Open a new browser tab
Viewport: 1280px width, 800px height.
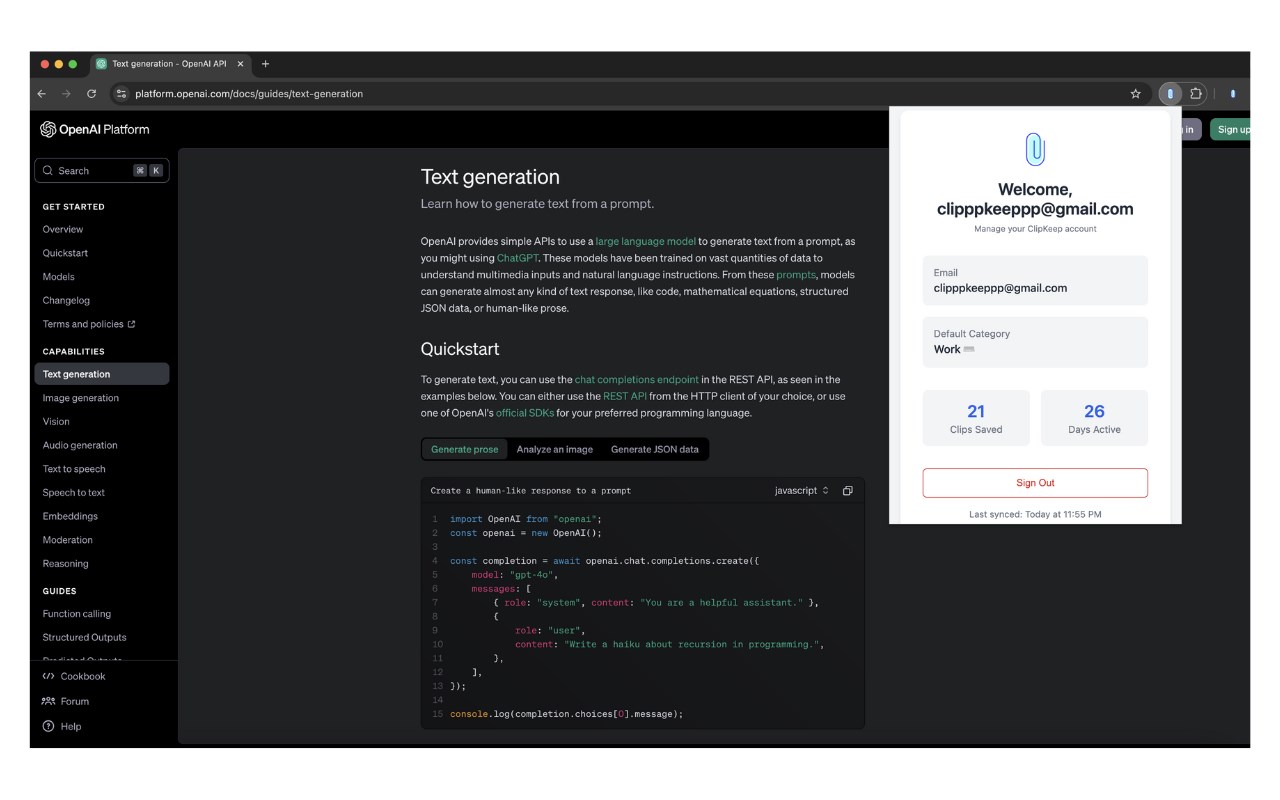point(265,64)
